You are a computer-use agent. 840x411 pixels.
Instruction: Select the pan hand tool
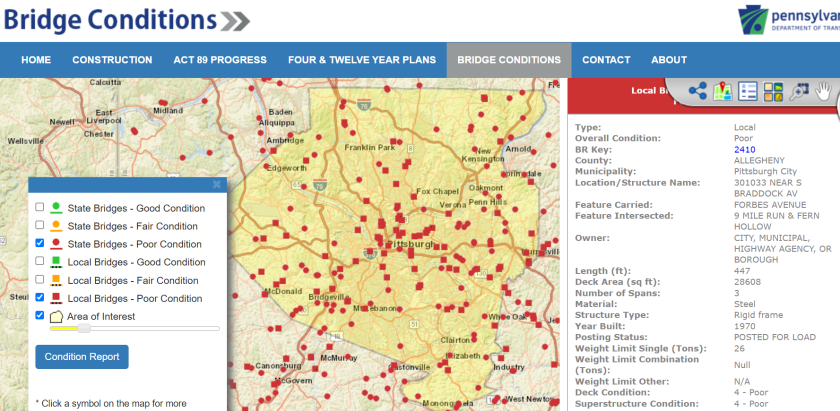(824, 92)
